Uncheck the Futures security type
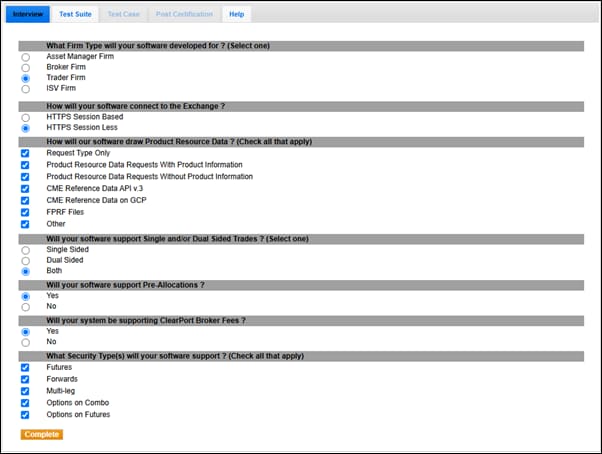The width and height of the screenshot is (602, 454). (x=25, y=367)
